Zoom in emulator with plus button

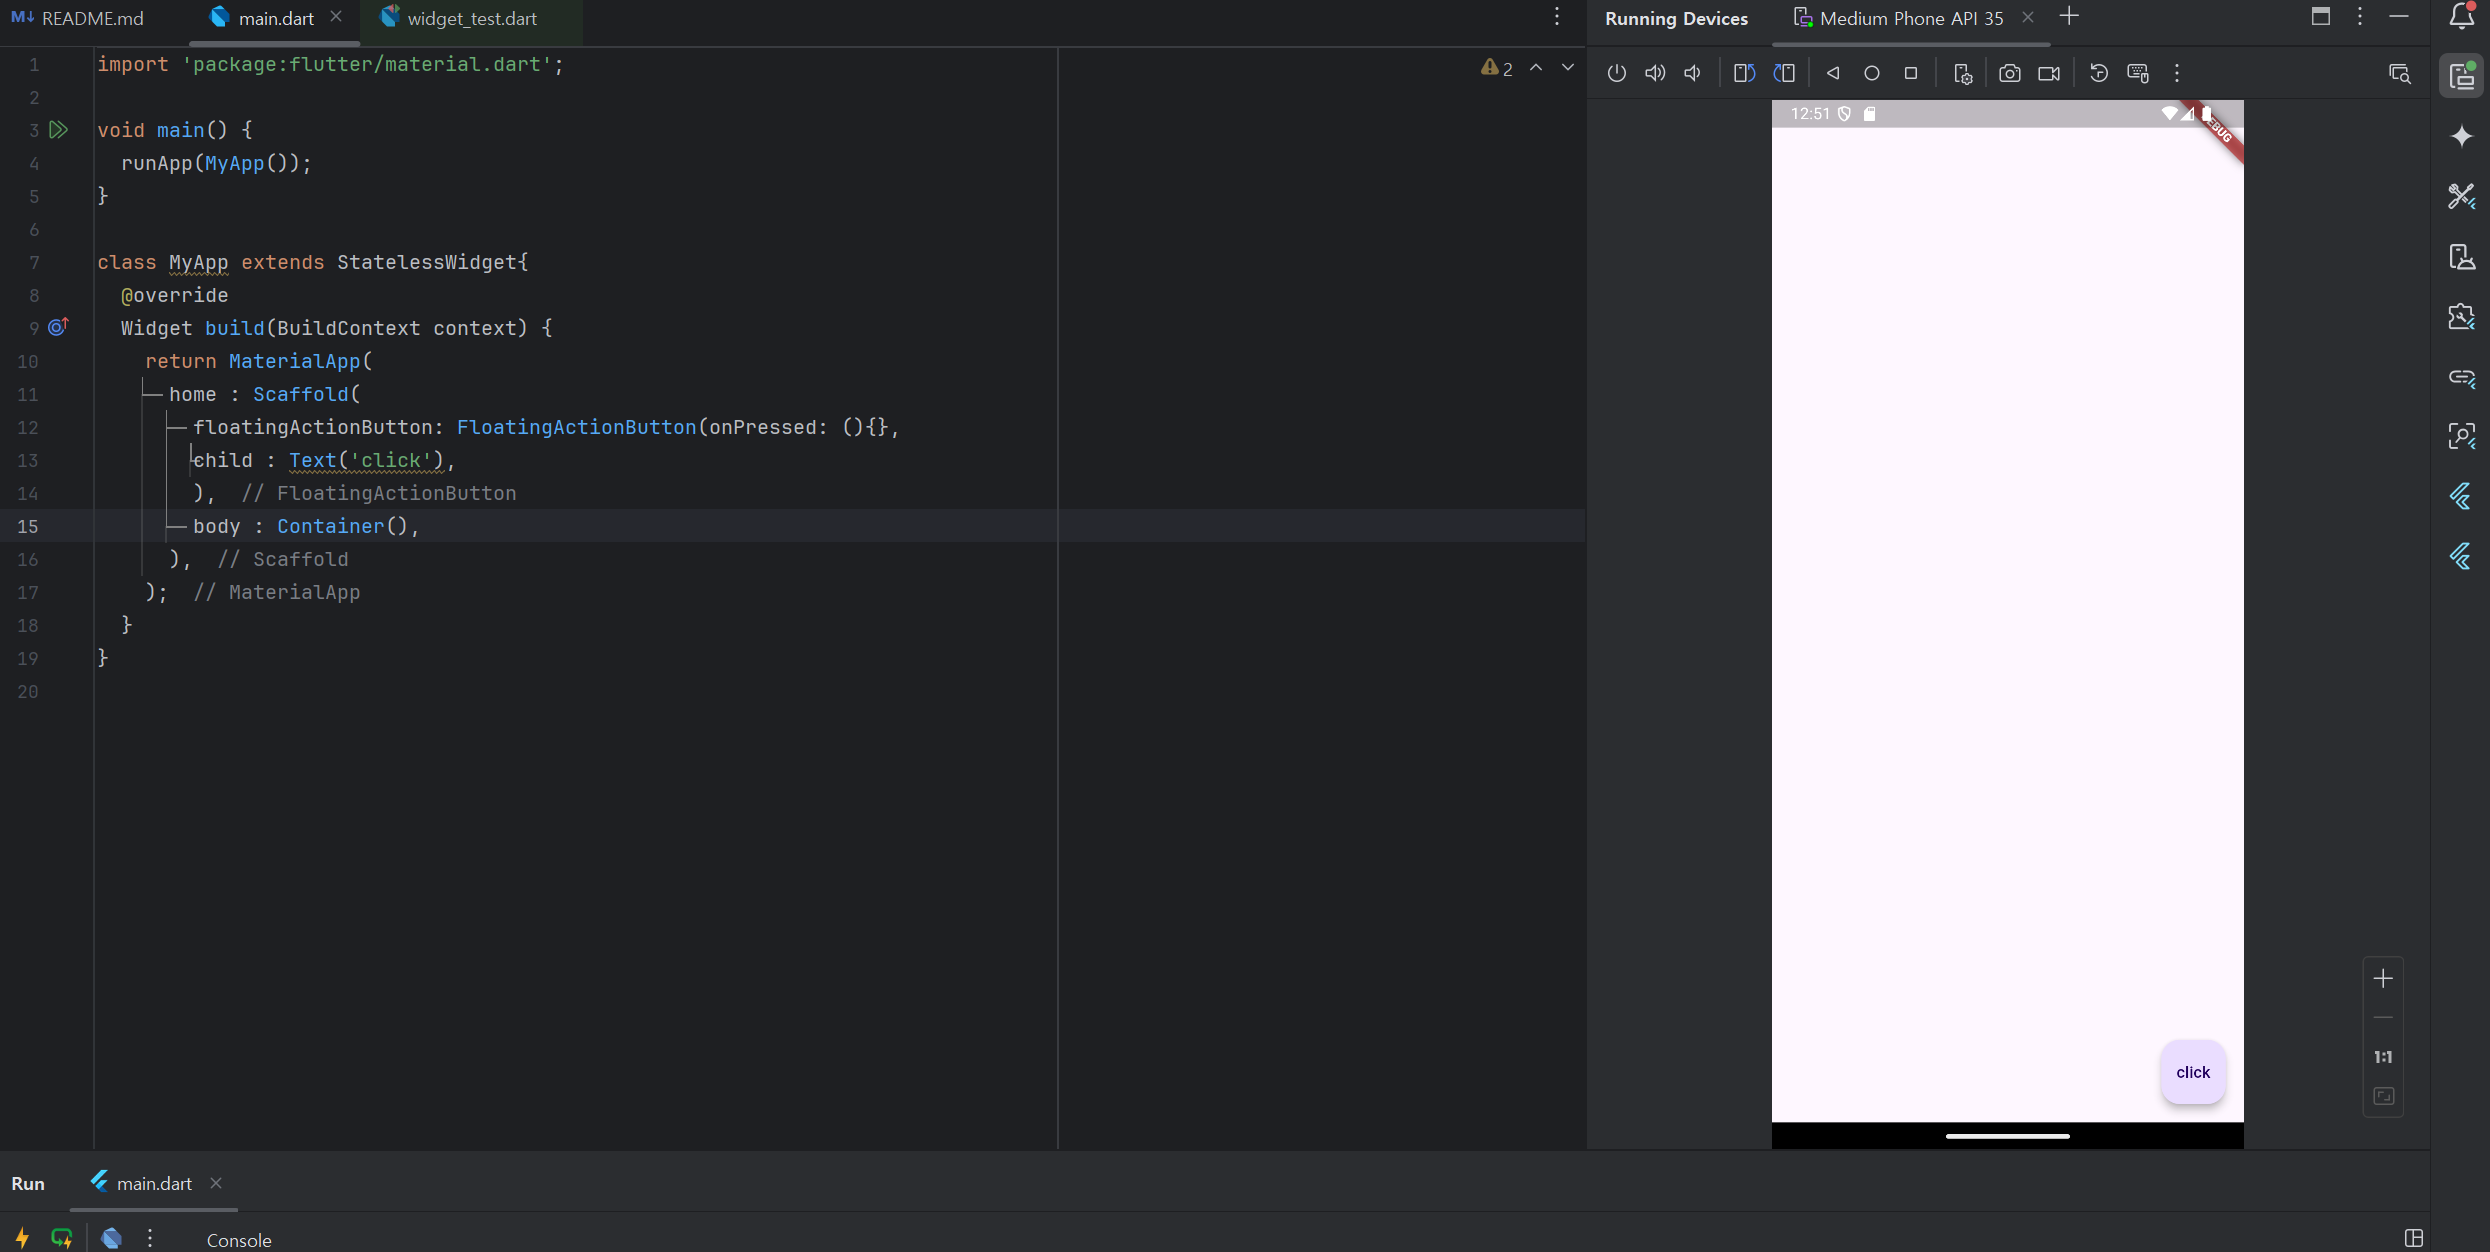[x=2383, y=978]
